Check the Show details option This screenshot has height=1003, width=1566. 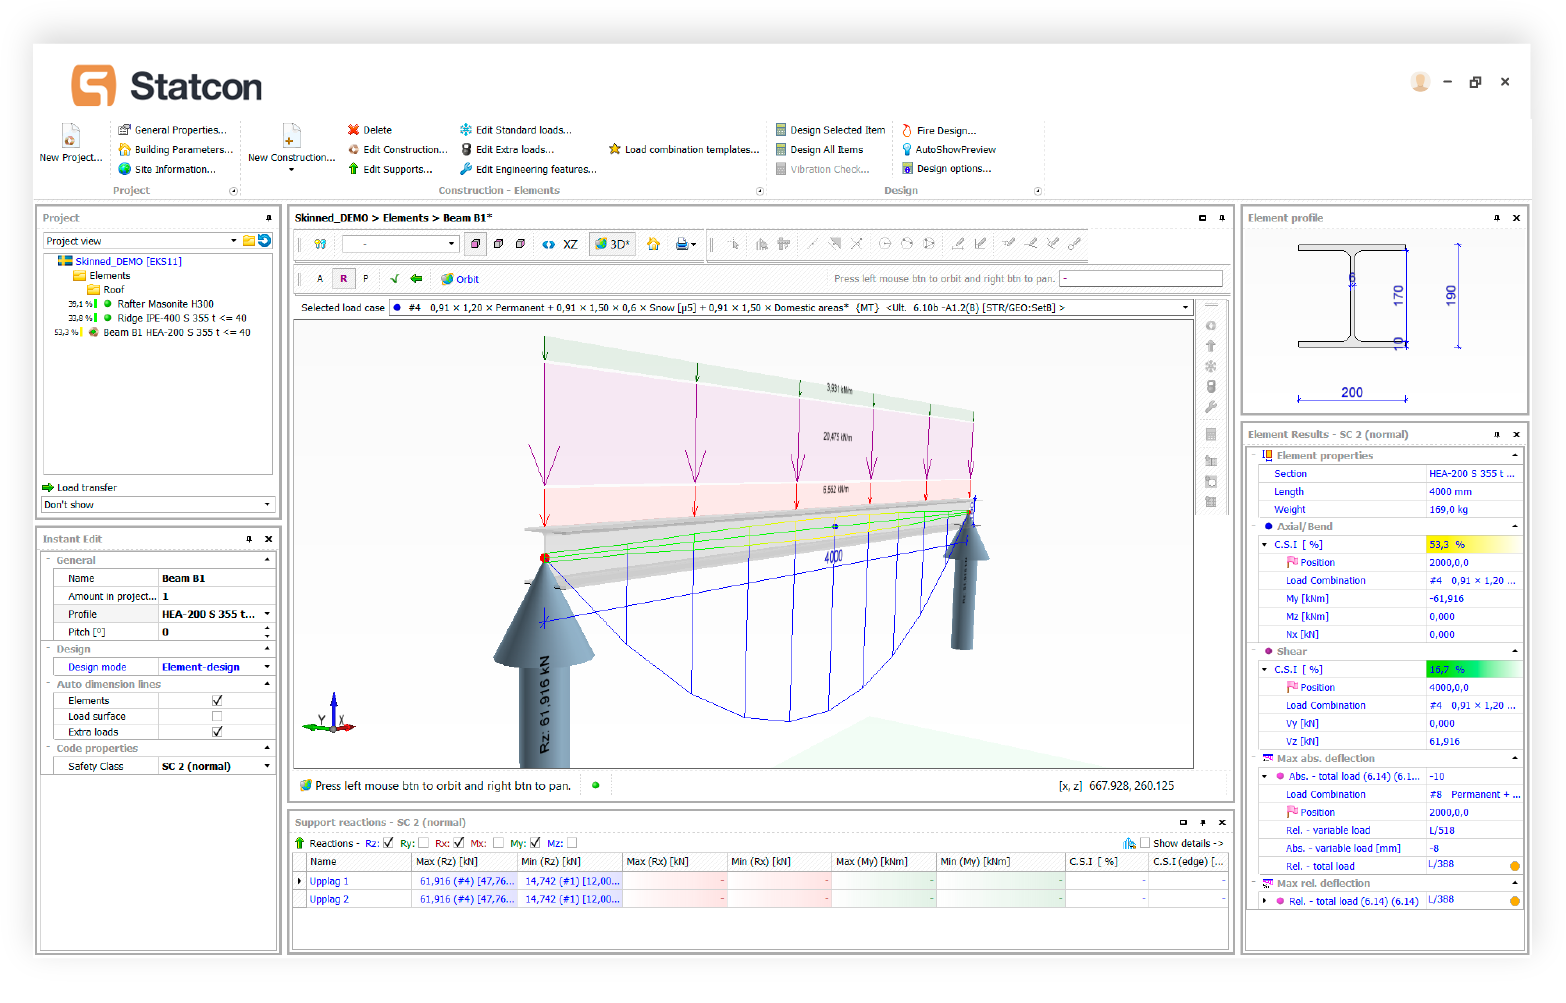pos(1145,843)
